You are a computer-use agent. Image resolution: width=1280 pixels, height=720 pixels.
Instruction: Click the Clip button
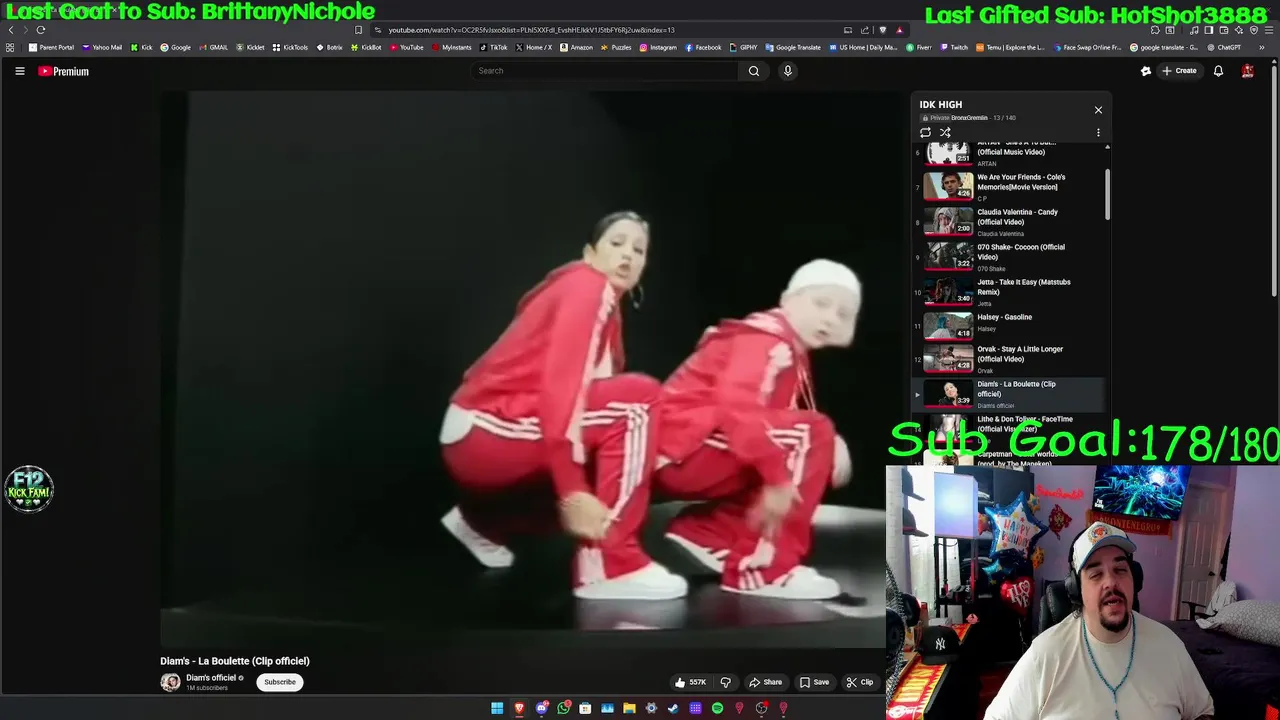tap(860, 682)
